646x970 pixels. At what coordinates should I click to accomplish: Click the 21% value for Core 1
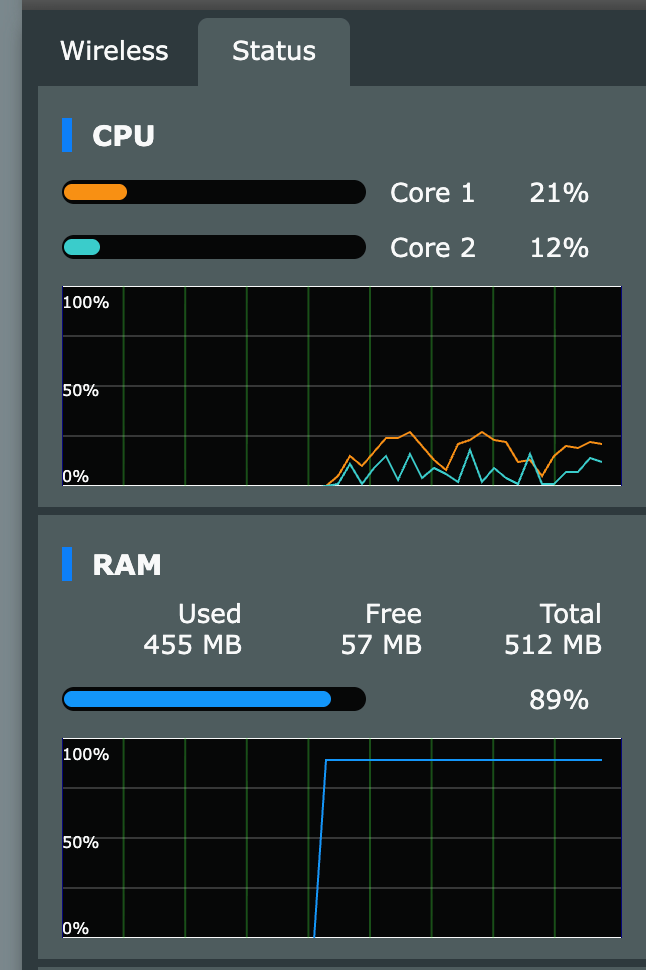[558, 193]
